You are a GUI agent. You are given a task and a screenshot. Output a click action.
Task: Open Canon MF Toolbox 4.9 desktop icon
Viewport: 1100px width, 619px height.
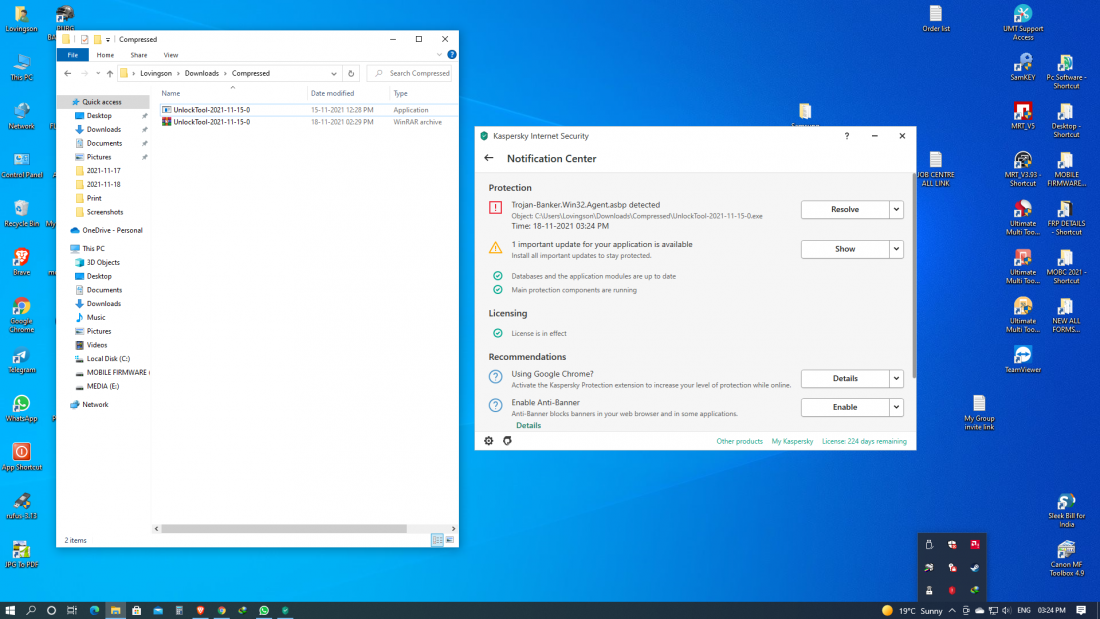1066,558
